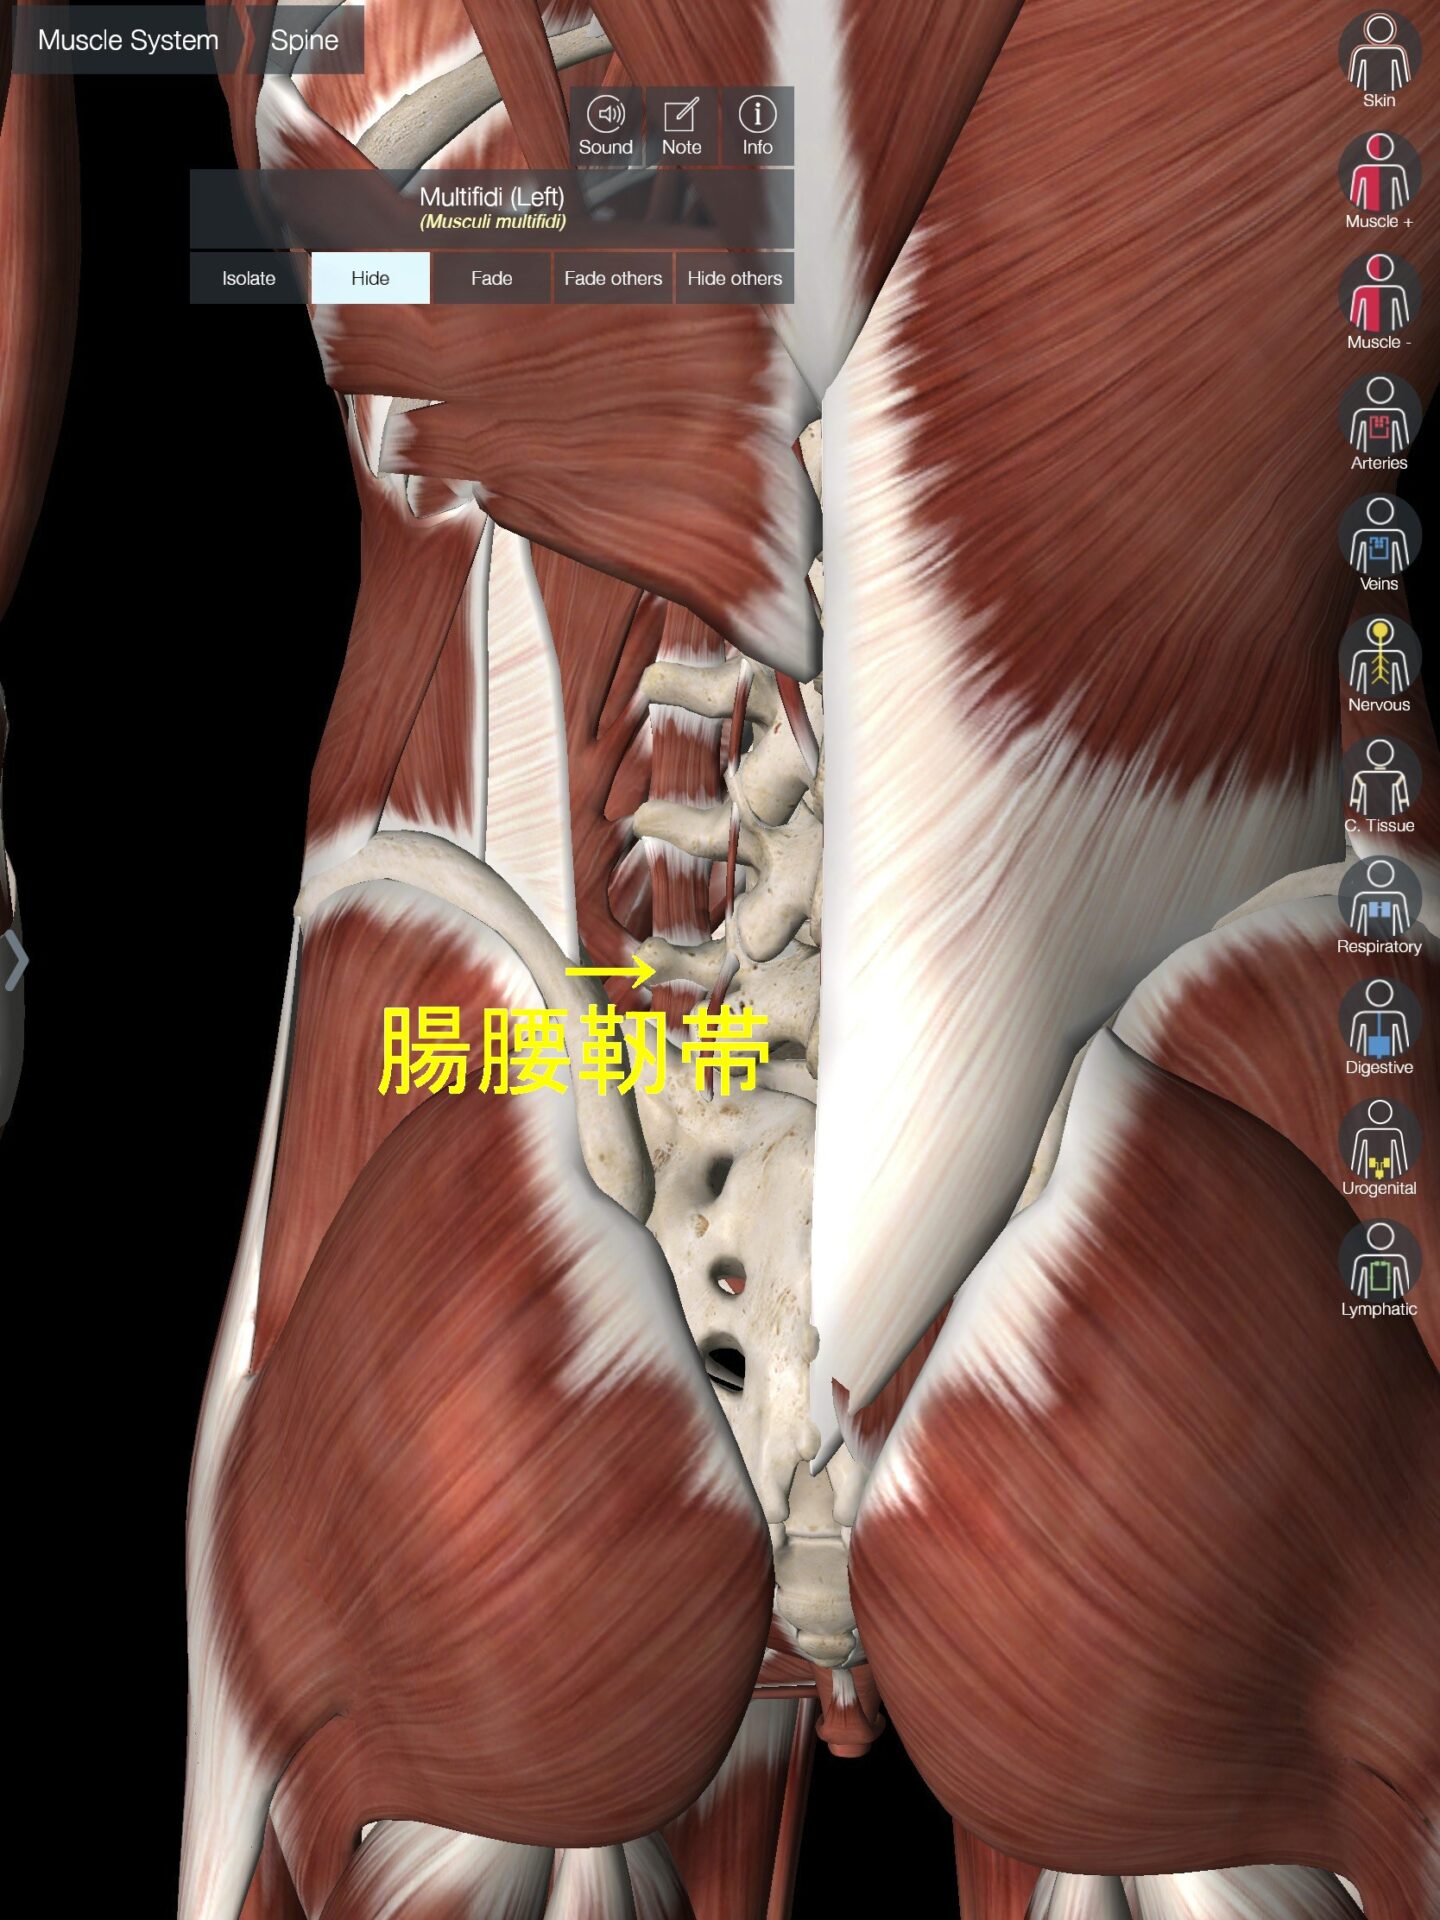Open the Info panel for Multifidi
Image resolution: width=1440 pixels, height=1920 pixels.
[x=757, y=126]
